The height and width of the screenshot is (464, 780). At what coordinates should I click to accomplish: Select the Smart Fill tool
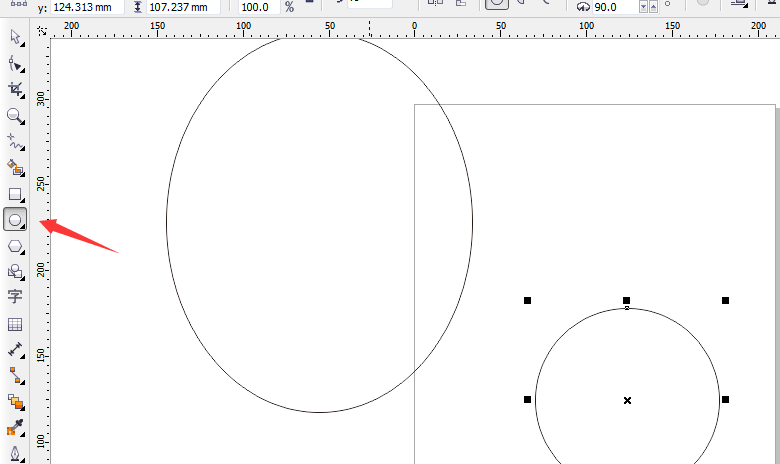pos(15,168)
